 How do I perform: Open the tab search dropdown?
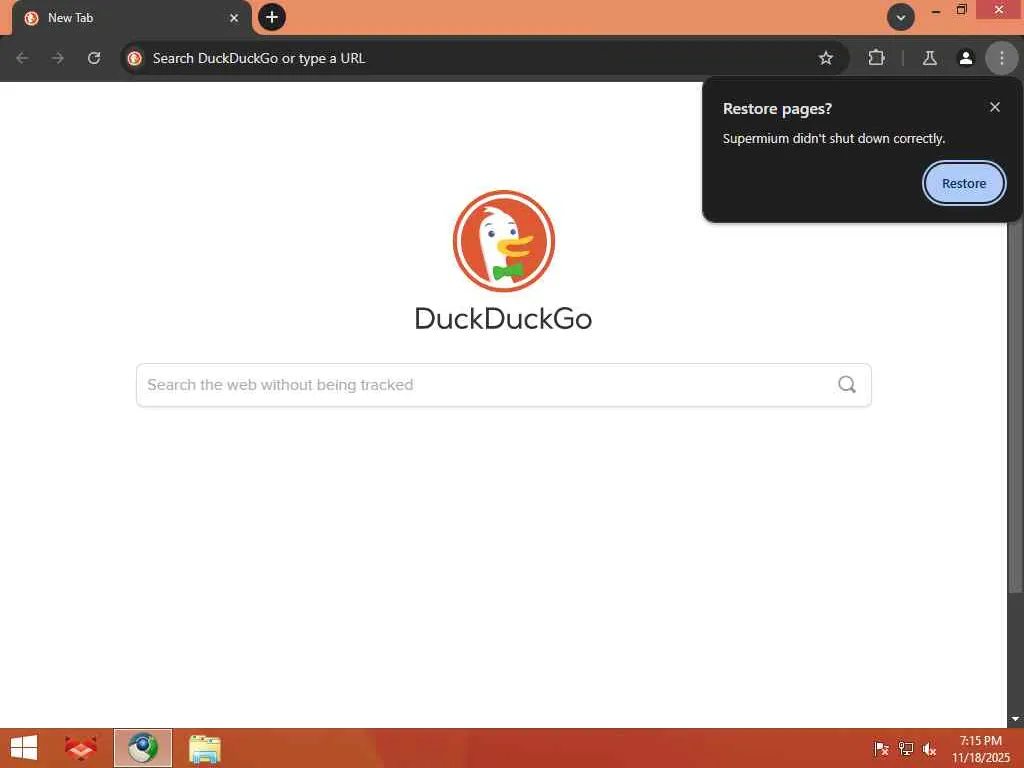click(x=901, y=18)
